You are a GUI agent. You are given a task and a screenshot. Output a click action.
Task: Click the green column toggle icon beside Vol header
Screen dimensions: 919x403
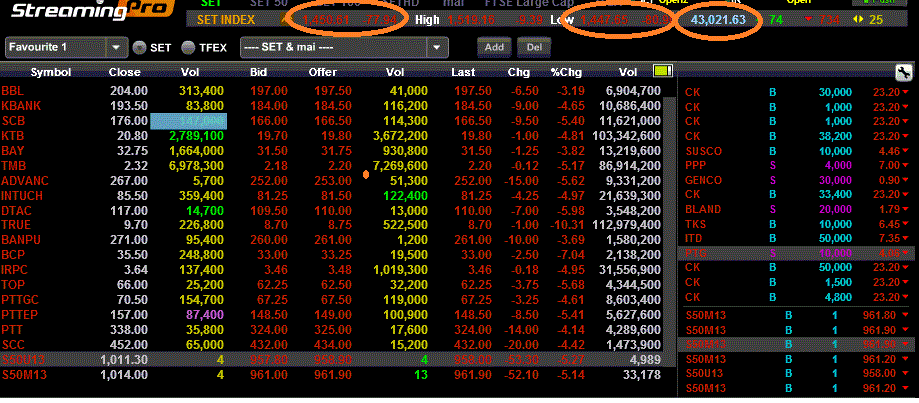click(x=663, y=71)
